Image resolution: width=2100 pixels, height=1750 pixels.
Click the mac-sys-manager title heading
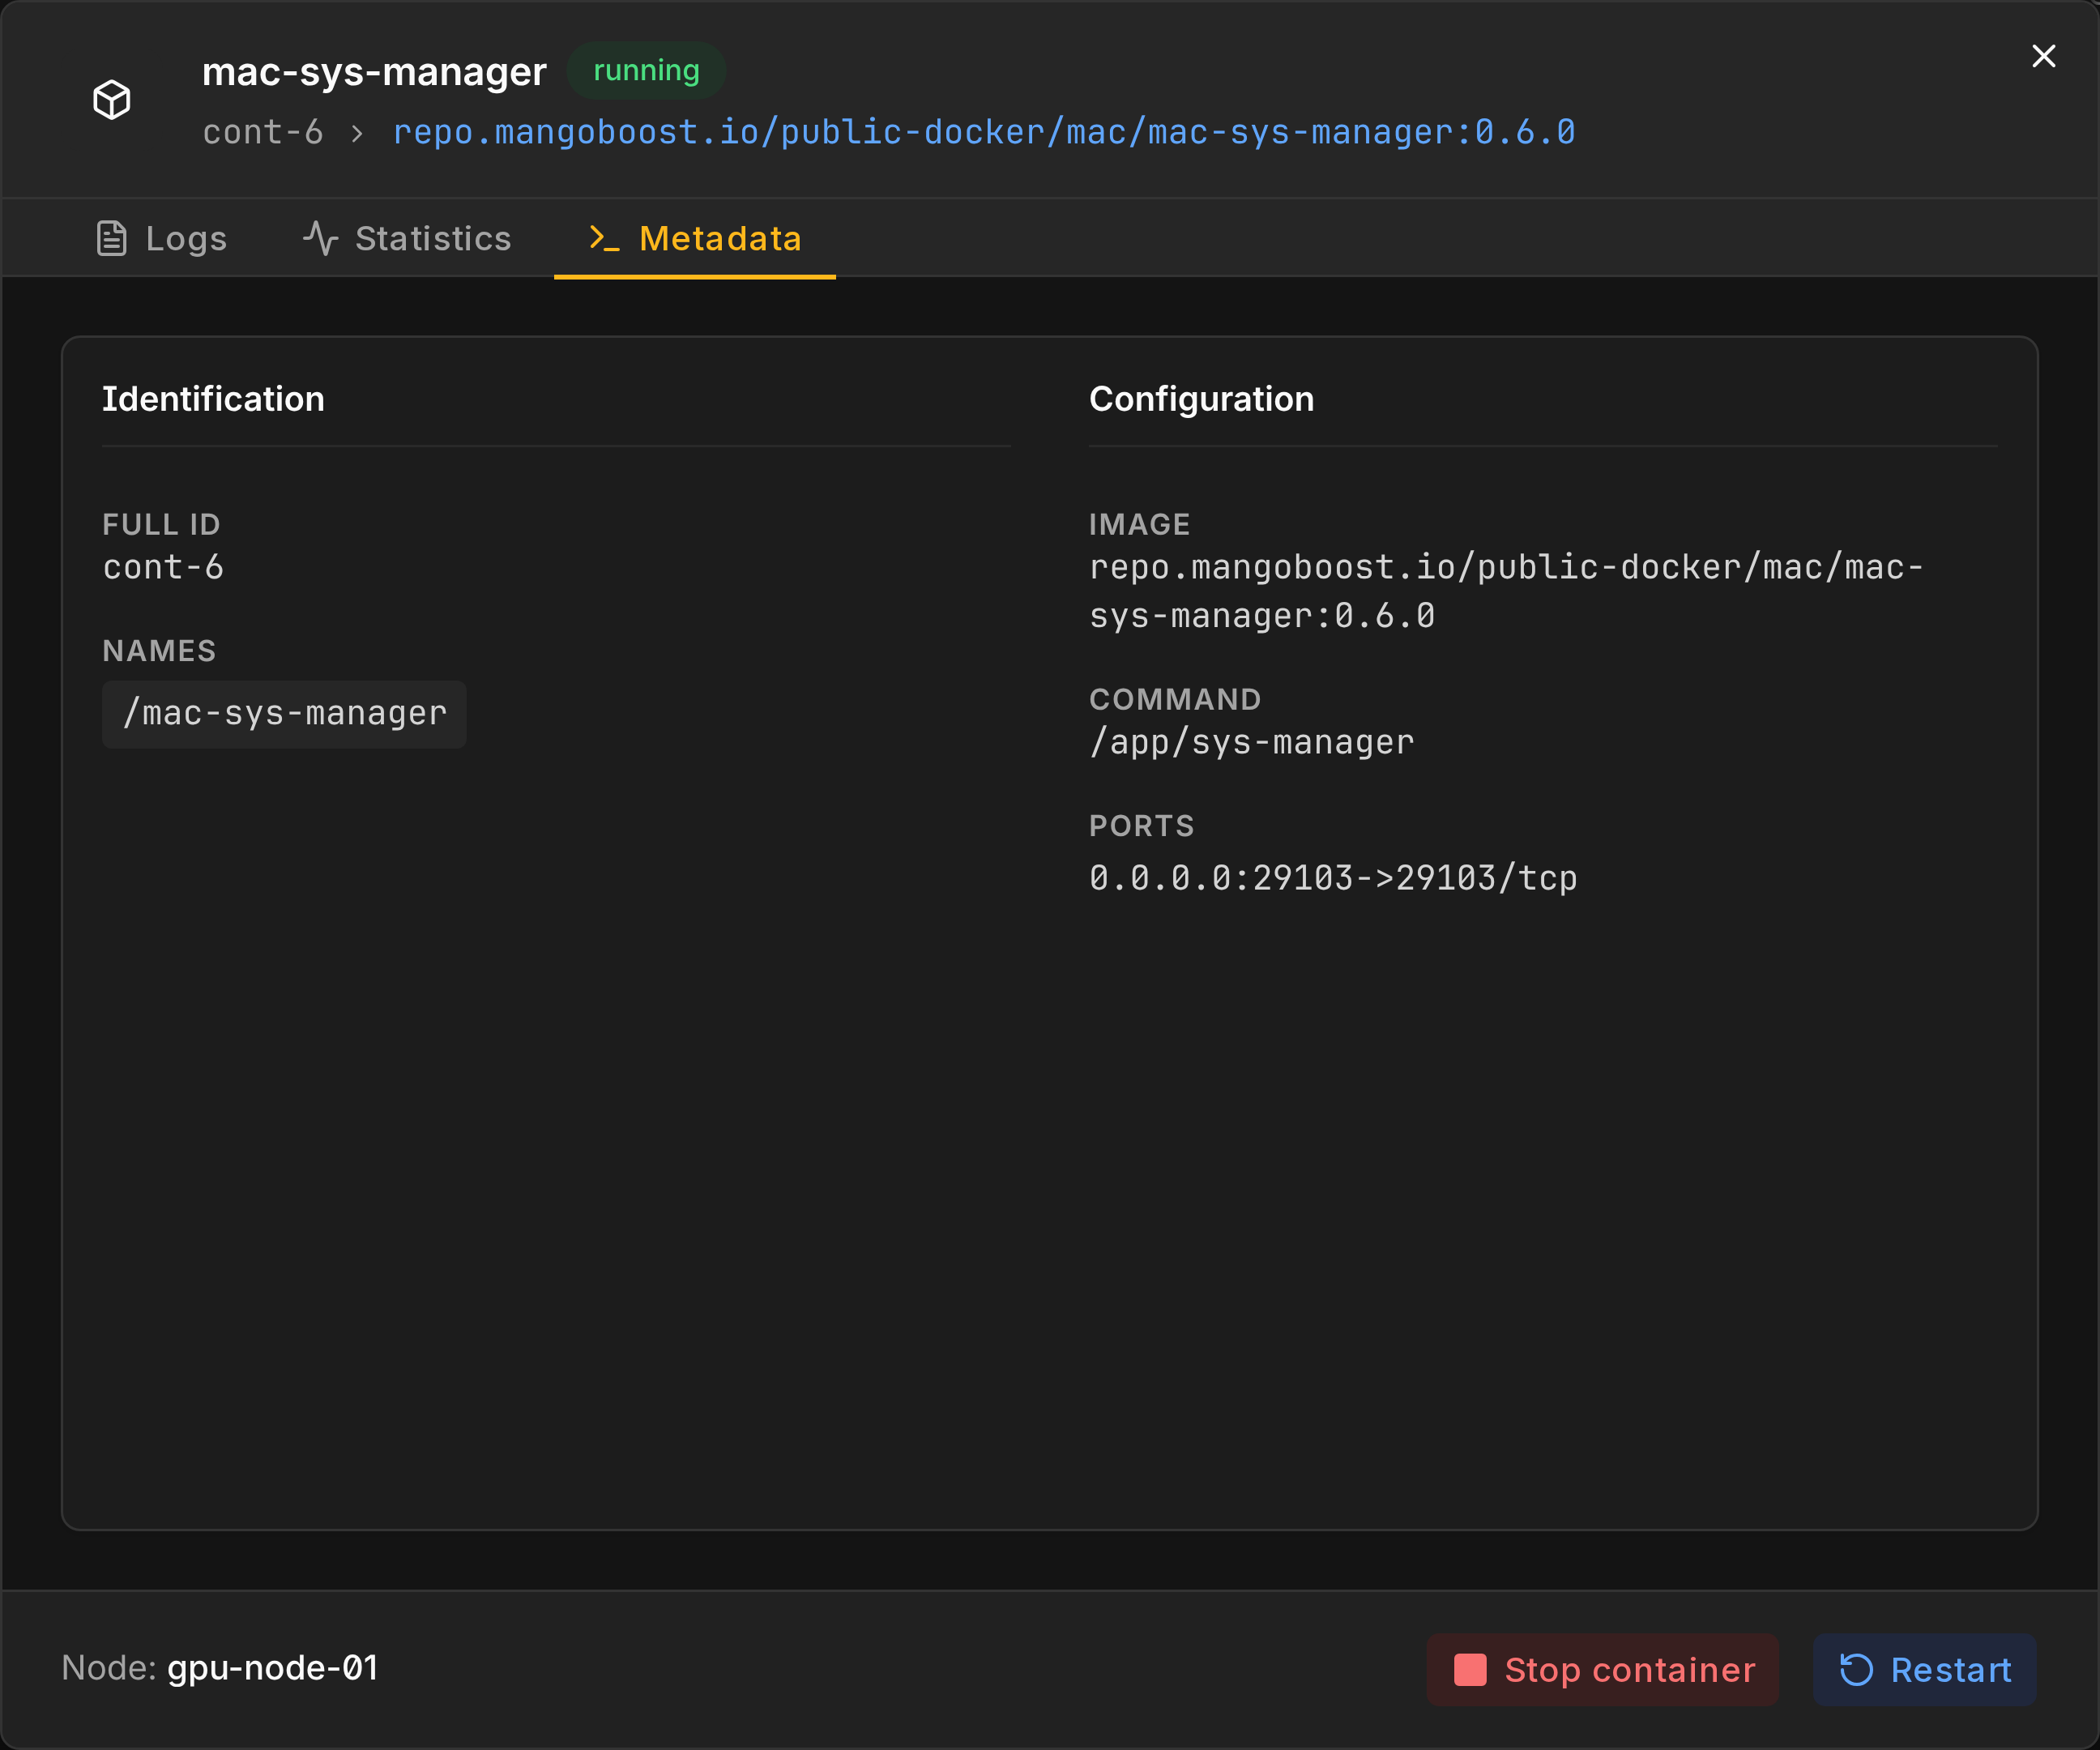click(374, 72)
